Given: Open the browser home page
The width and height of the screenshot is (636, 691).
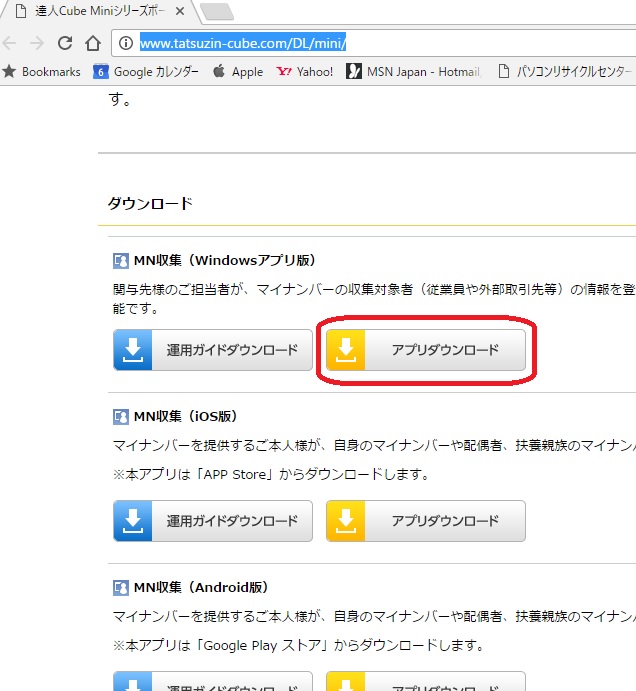Looking at the screenshot, I should pos(92,43).
